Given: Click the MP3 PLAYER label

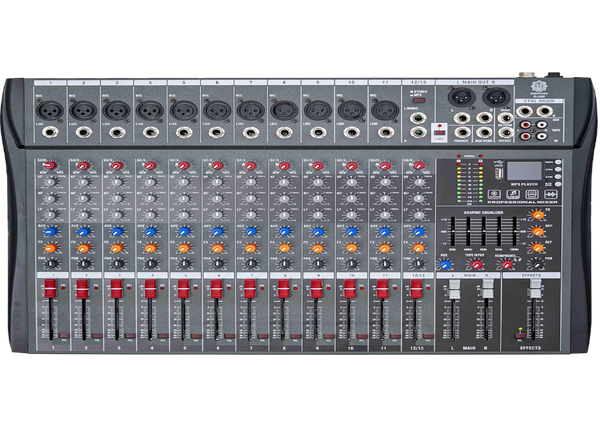Looking at the screenshot, I should point(524,184).
